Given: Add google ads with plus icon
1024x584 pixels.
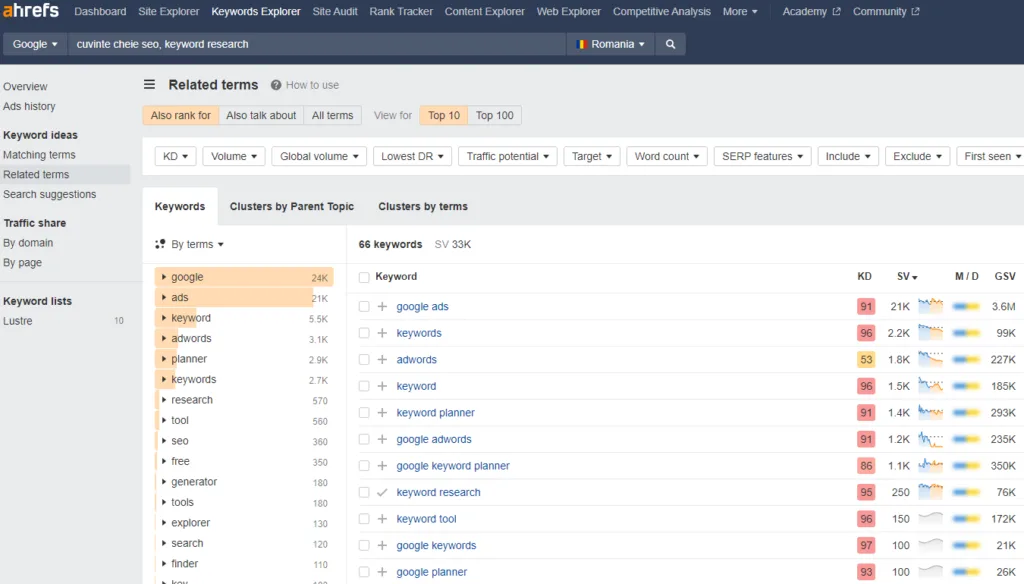Looking at the screenshot, I should (383, 306).
